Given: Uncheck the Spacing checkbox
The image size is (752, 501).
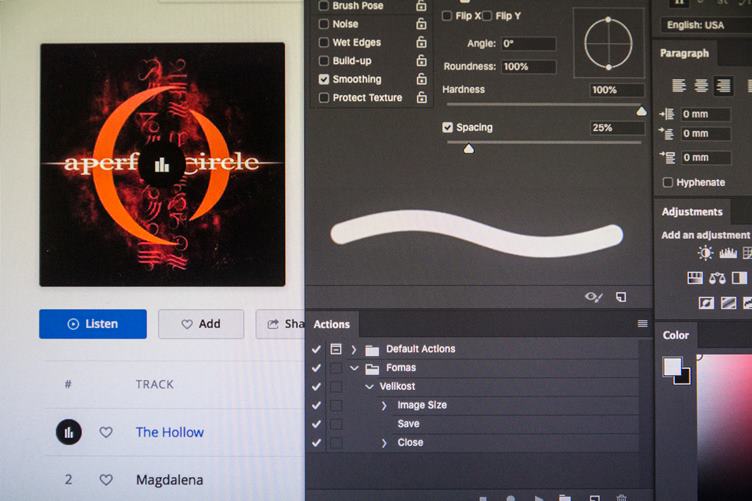Looking at the screenshot, I should pyautogui.click(x=447, y=127).
